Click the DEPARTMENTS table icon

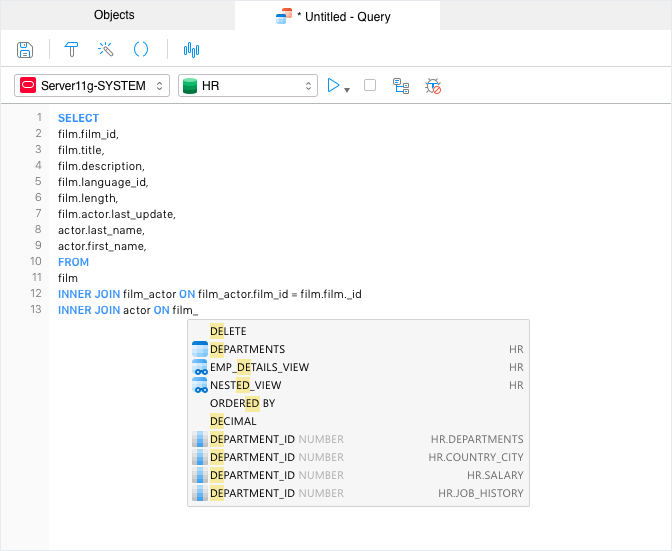point(200,349)
